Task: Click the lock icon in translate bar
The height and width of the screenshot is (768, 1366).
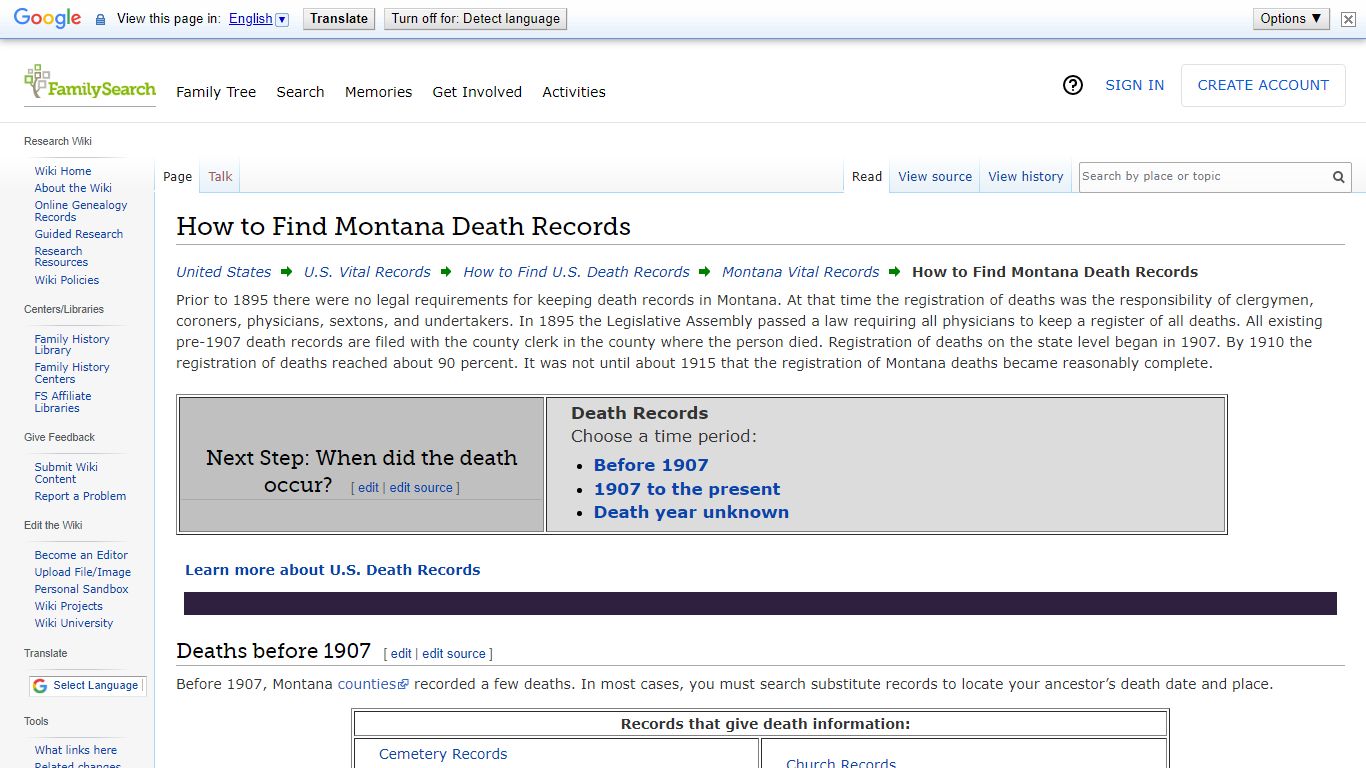Action: click(100, 19)
